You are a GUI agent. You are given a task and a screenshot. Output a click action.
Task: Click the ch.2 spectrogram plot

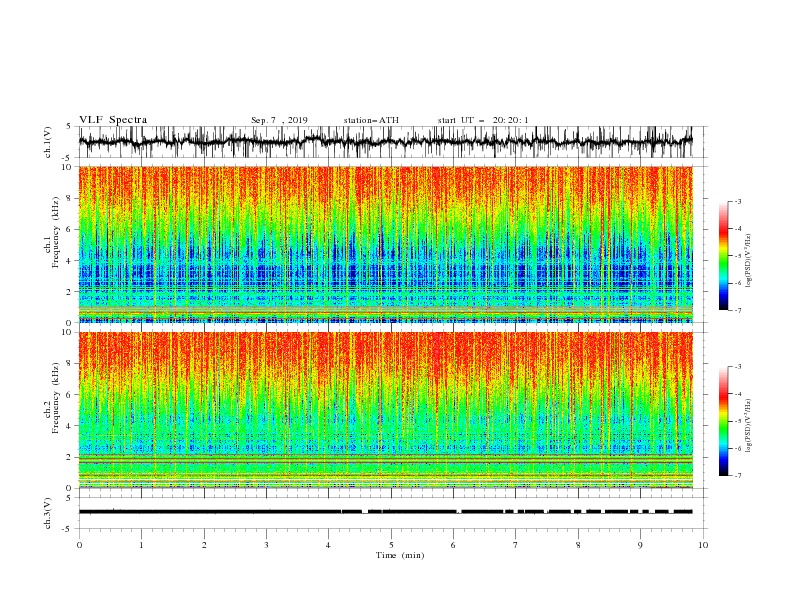point(386,410)
